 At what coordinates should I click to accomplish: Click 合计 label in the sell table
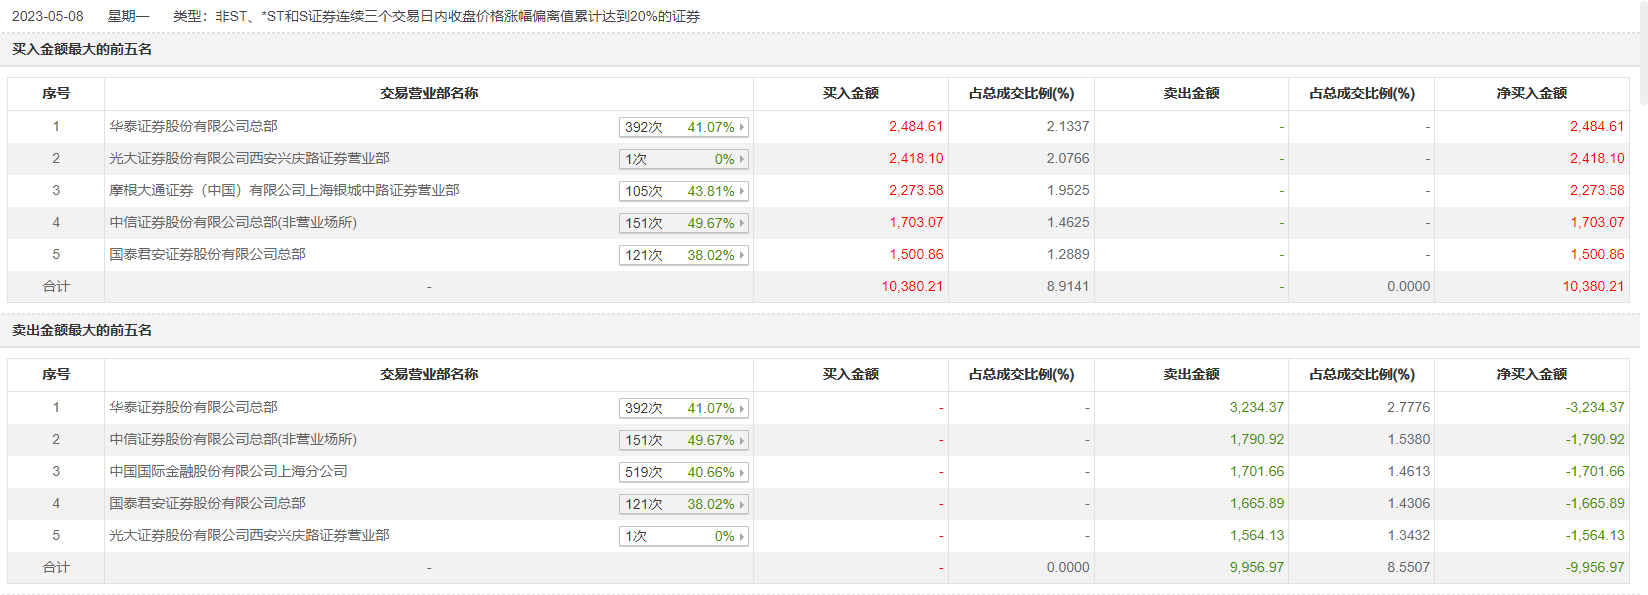click(x=56, y=567)
